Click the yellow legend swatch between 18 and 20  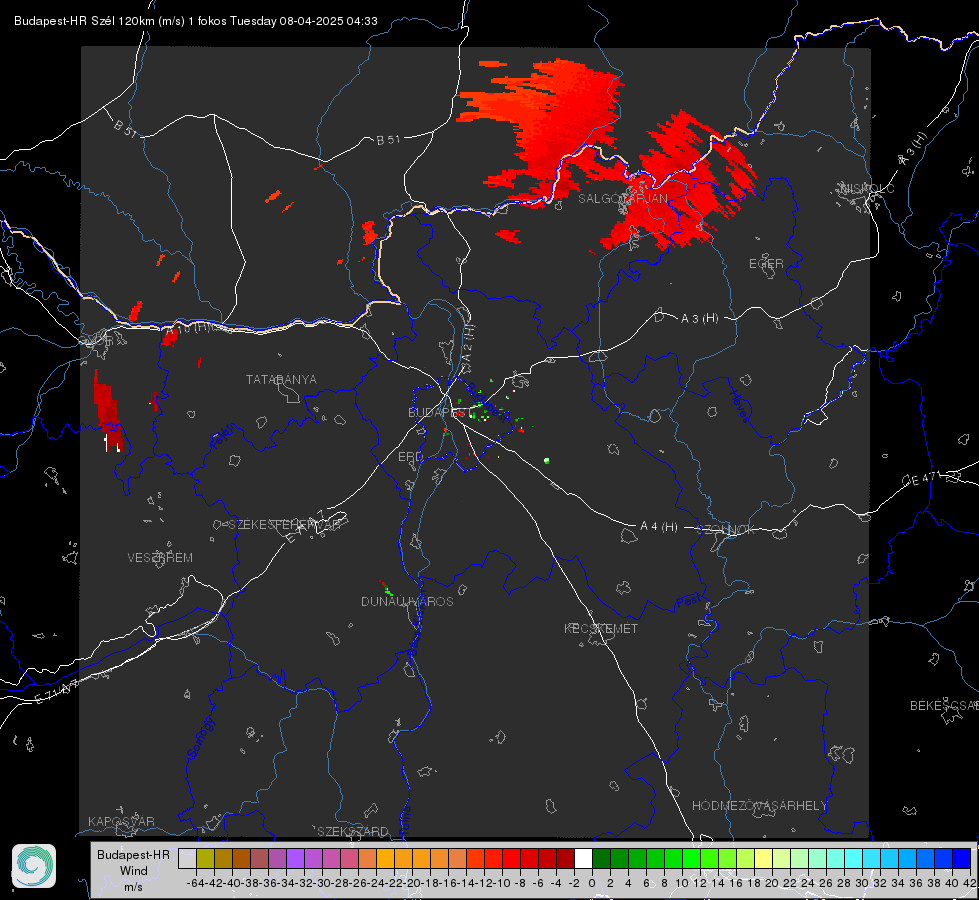(763, 858)
